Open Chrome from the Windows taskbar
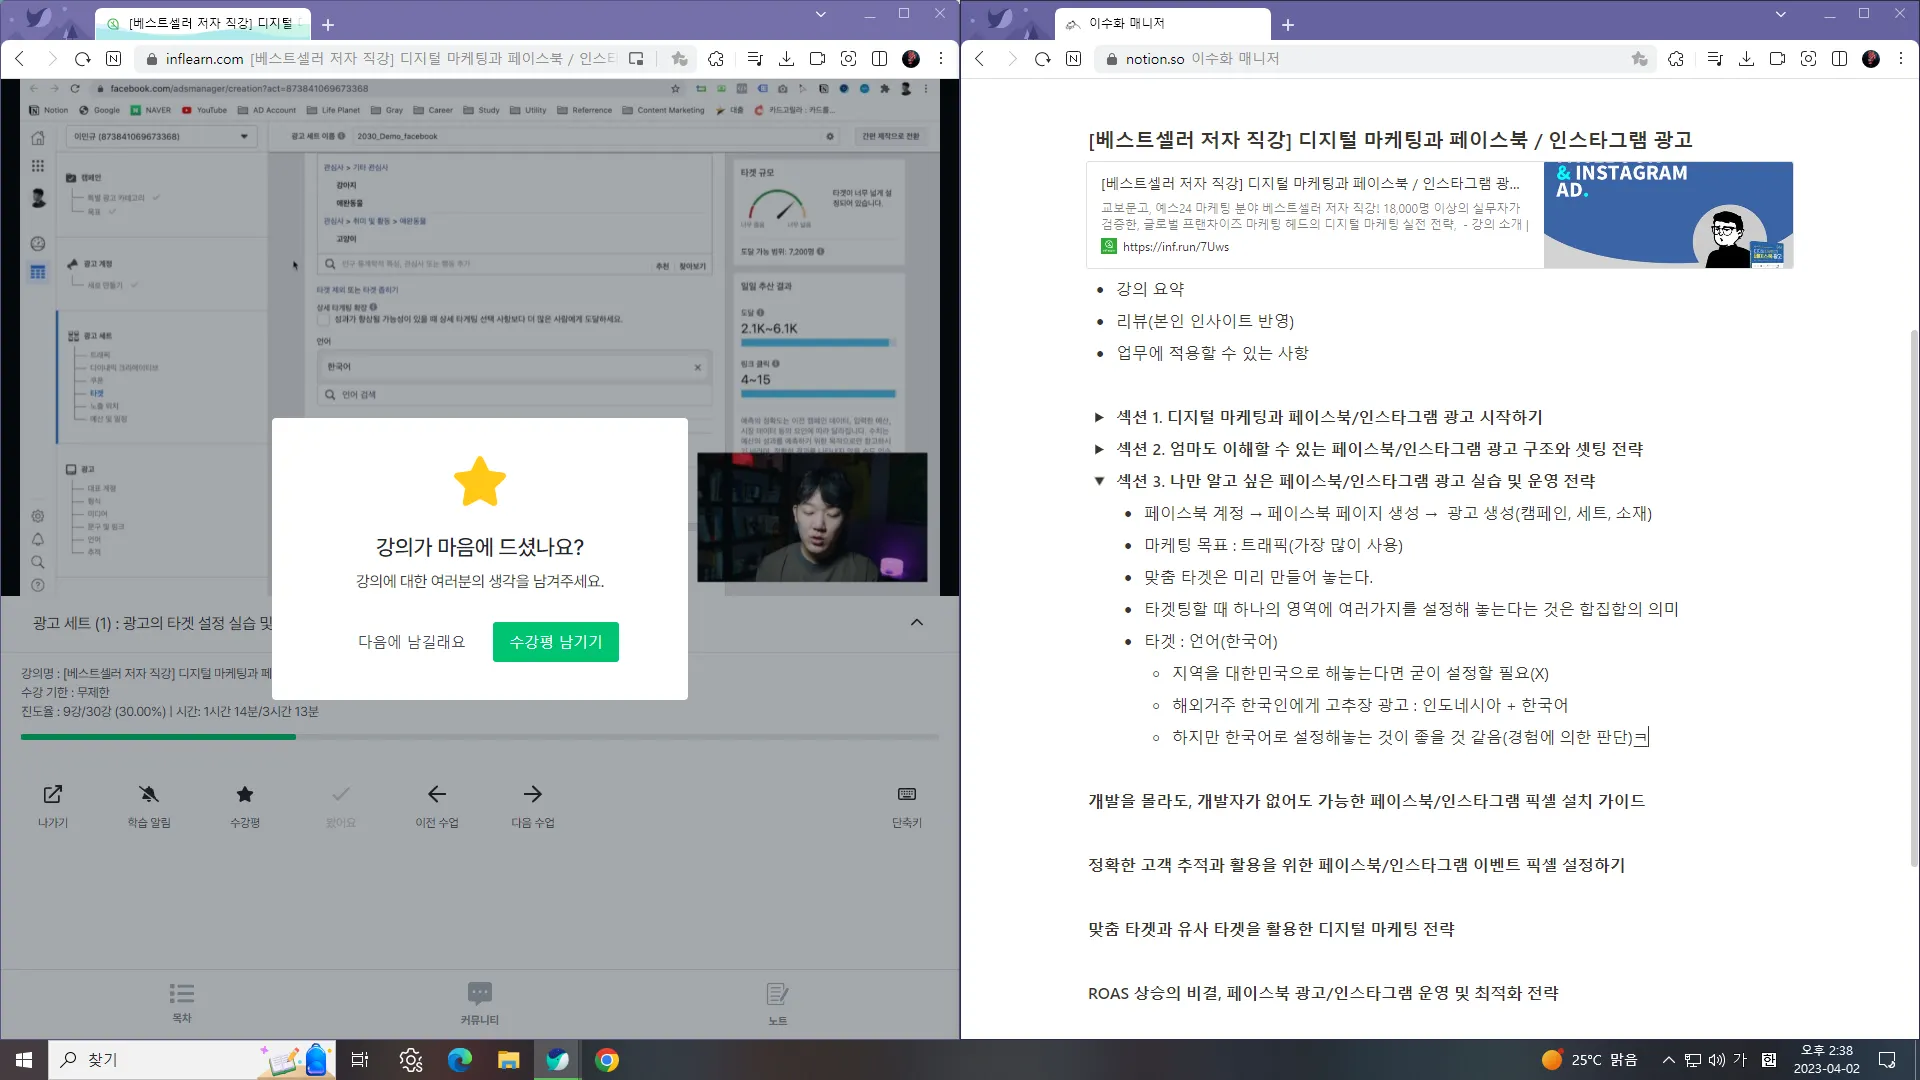This screenshot has width=1920, height=1080. 607,1060
